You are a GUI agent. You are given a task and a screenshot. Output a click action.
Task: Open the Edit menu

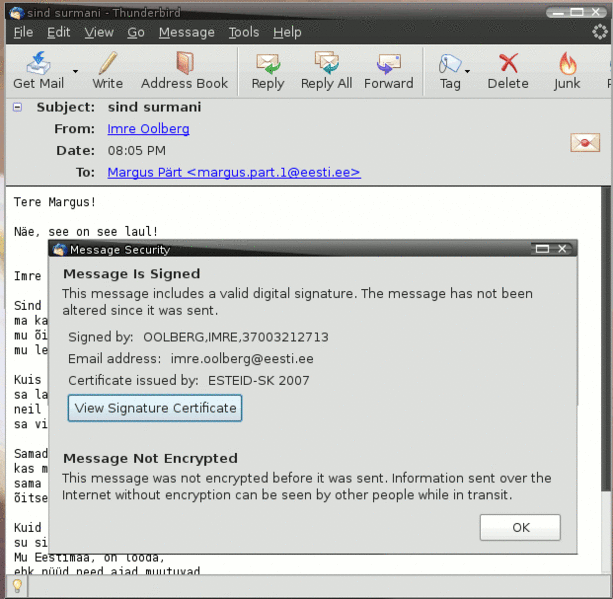click(58, 32)
